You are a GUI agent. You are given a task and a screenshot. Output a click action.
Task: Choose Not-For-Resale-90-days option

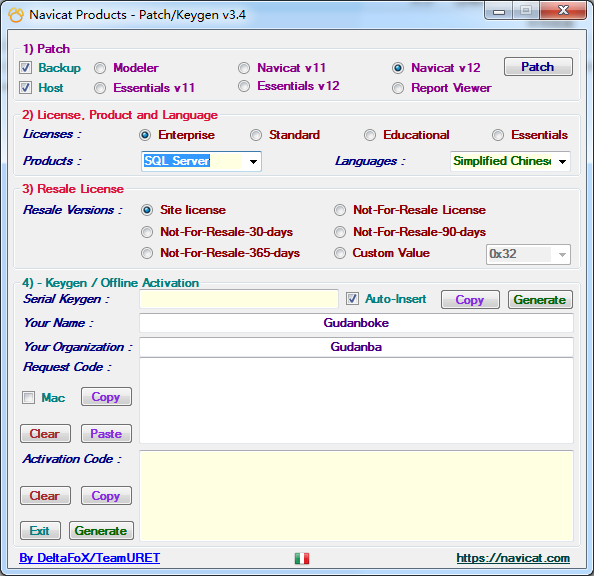[340, 232]
